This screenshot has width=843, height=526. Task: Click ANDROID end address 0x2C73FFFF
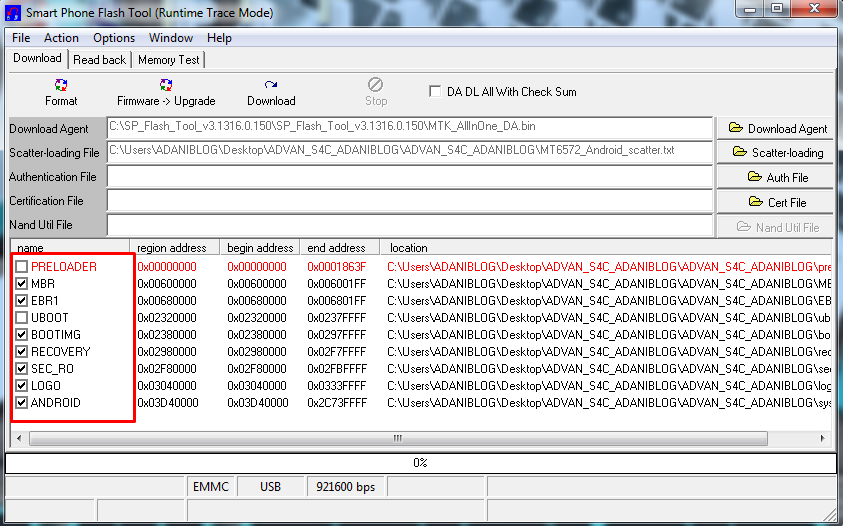337,403
